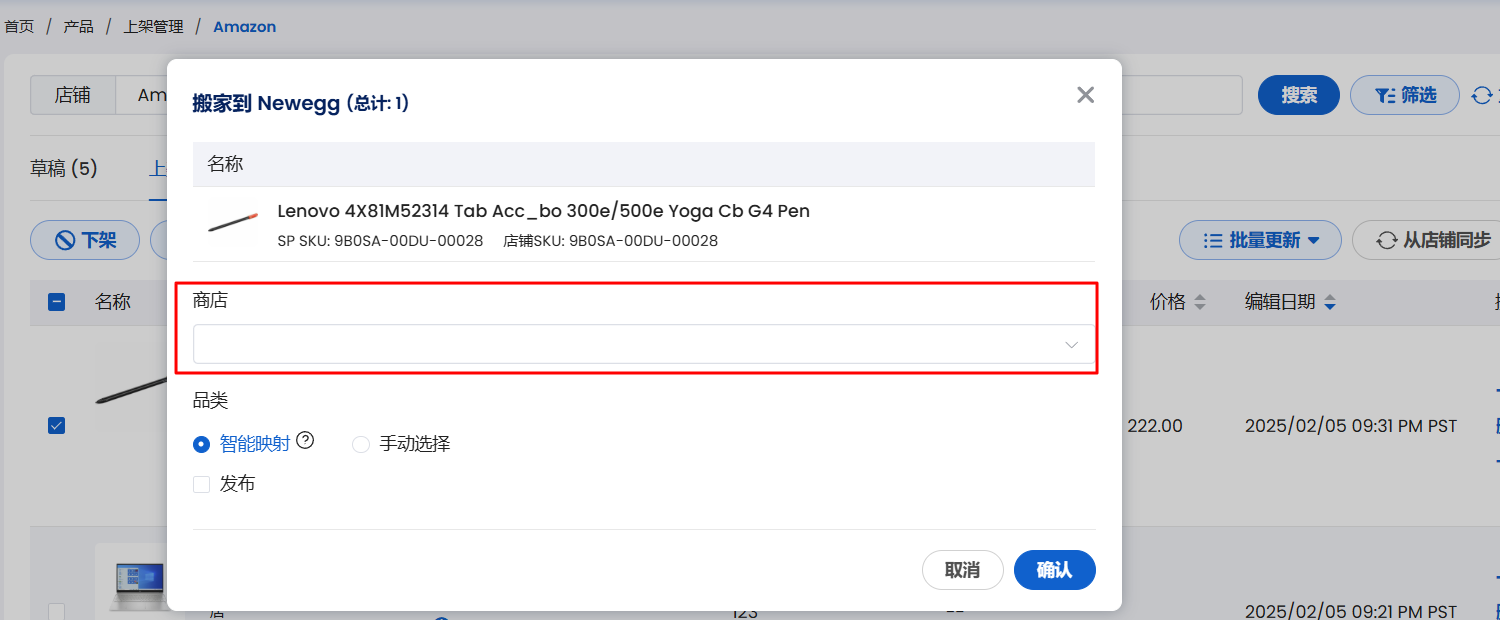The width and height of the screenshot is (1500, 620).
Task: Click the 智能映射 help question mark icon
Action: (306, 440)
